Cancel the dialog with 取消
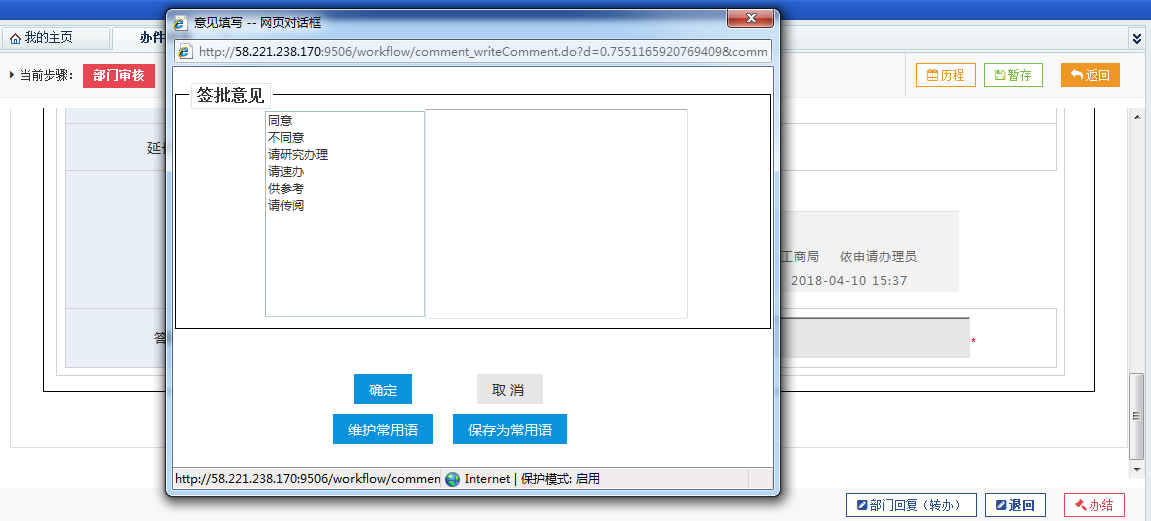This screenshot has height=521, width=1151. pyautogui.click(x=509, y=390)
